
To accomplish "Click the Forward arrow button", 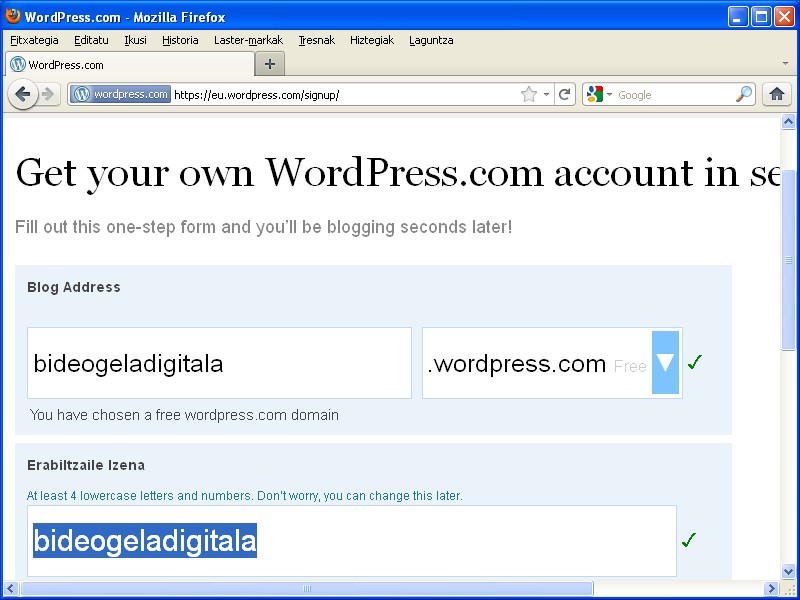I will tap(48, 94).
